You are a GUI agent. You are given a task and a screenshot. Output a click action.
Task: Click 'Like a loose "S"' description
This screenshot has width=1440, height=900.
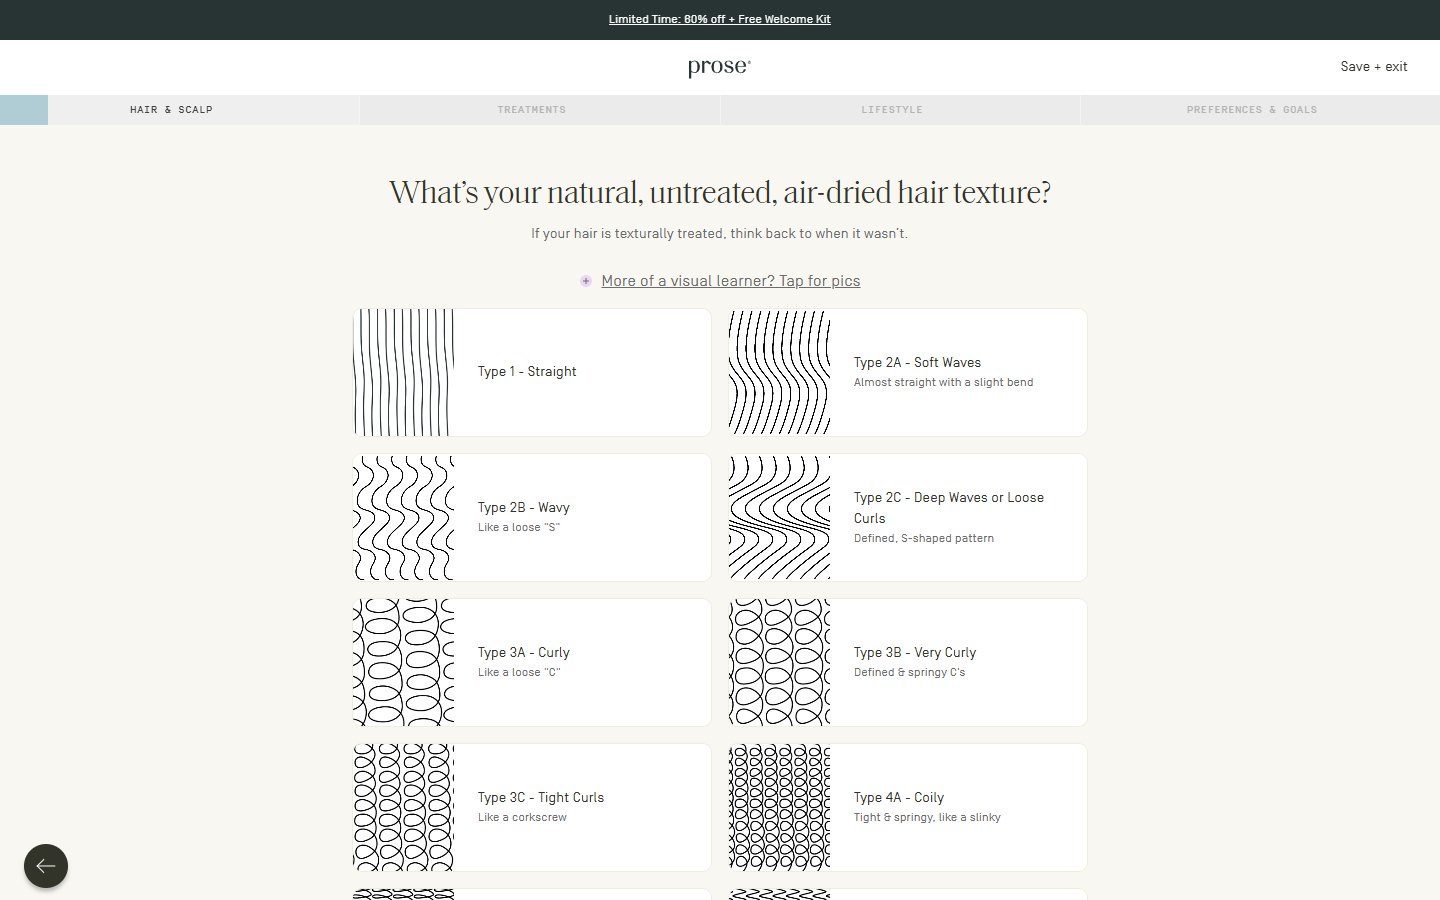pos(519,527)
